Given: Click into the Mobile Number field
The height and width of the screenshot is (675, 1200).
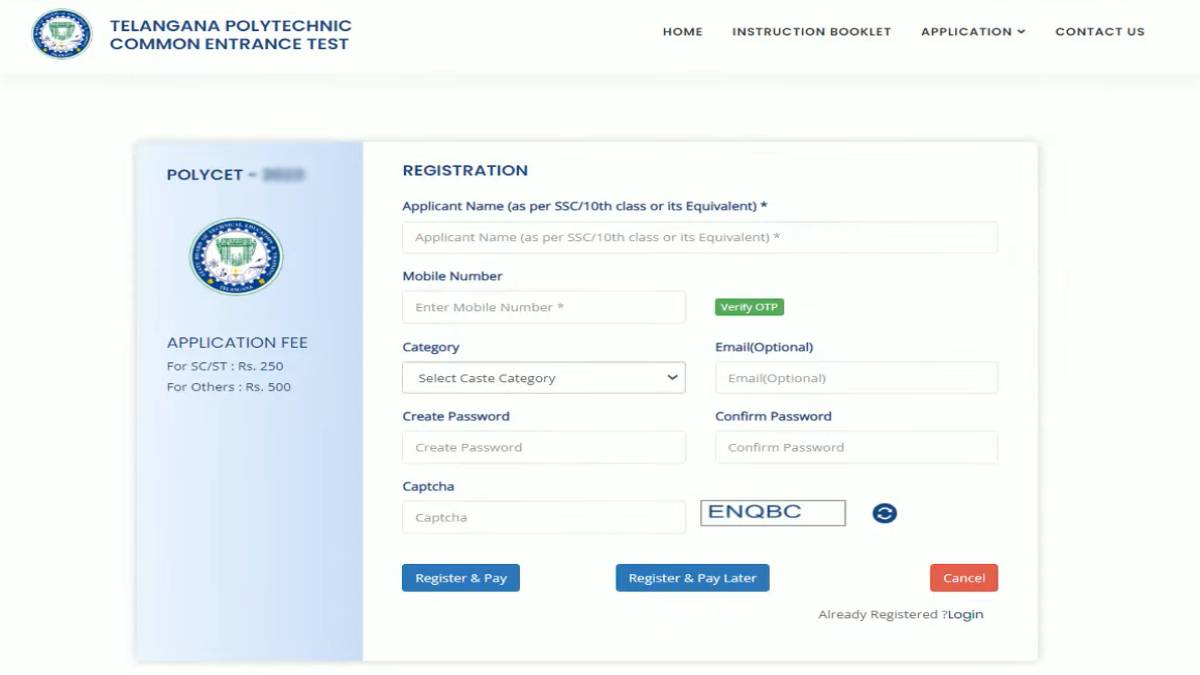Looking at the screenshot, I should click(544, 307).
